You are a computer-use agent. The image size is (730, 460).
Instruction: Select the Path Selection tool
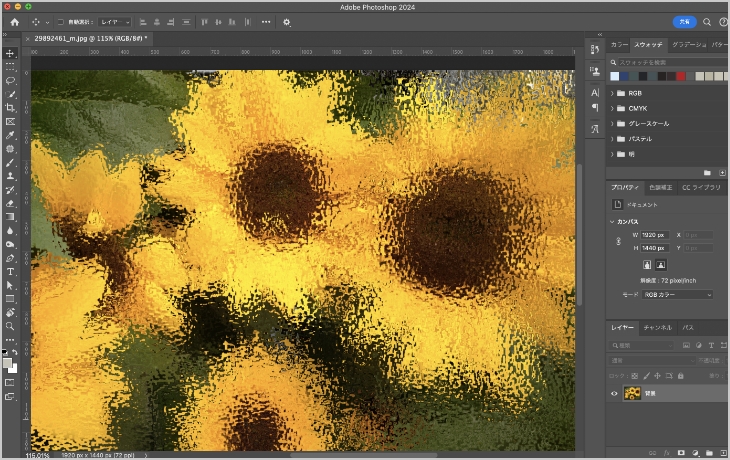(x=10, y=285)
